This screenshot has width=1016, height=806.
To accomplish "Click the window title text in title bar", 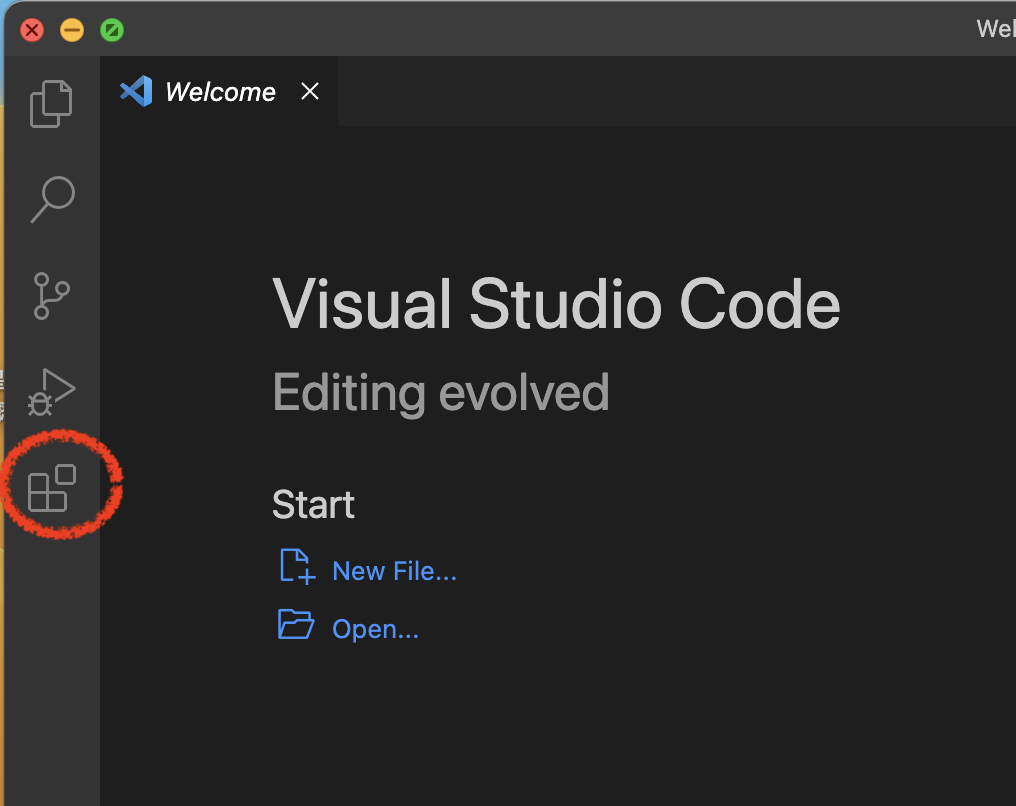I will [996, 29].
